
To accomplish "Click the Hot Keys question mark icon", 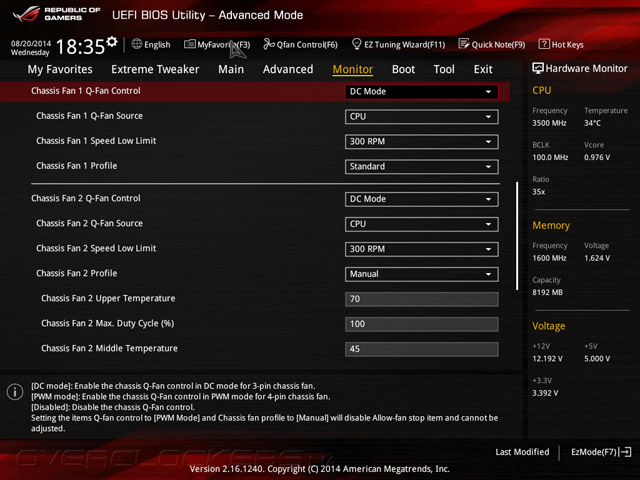I will click(544, 44).
